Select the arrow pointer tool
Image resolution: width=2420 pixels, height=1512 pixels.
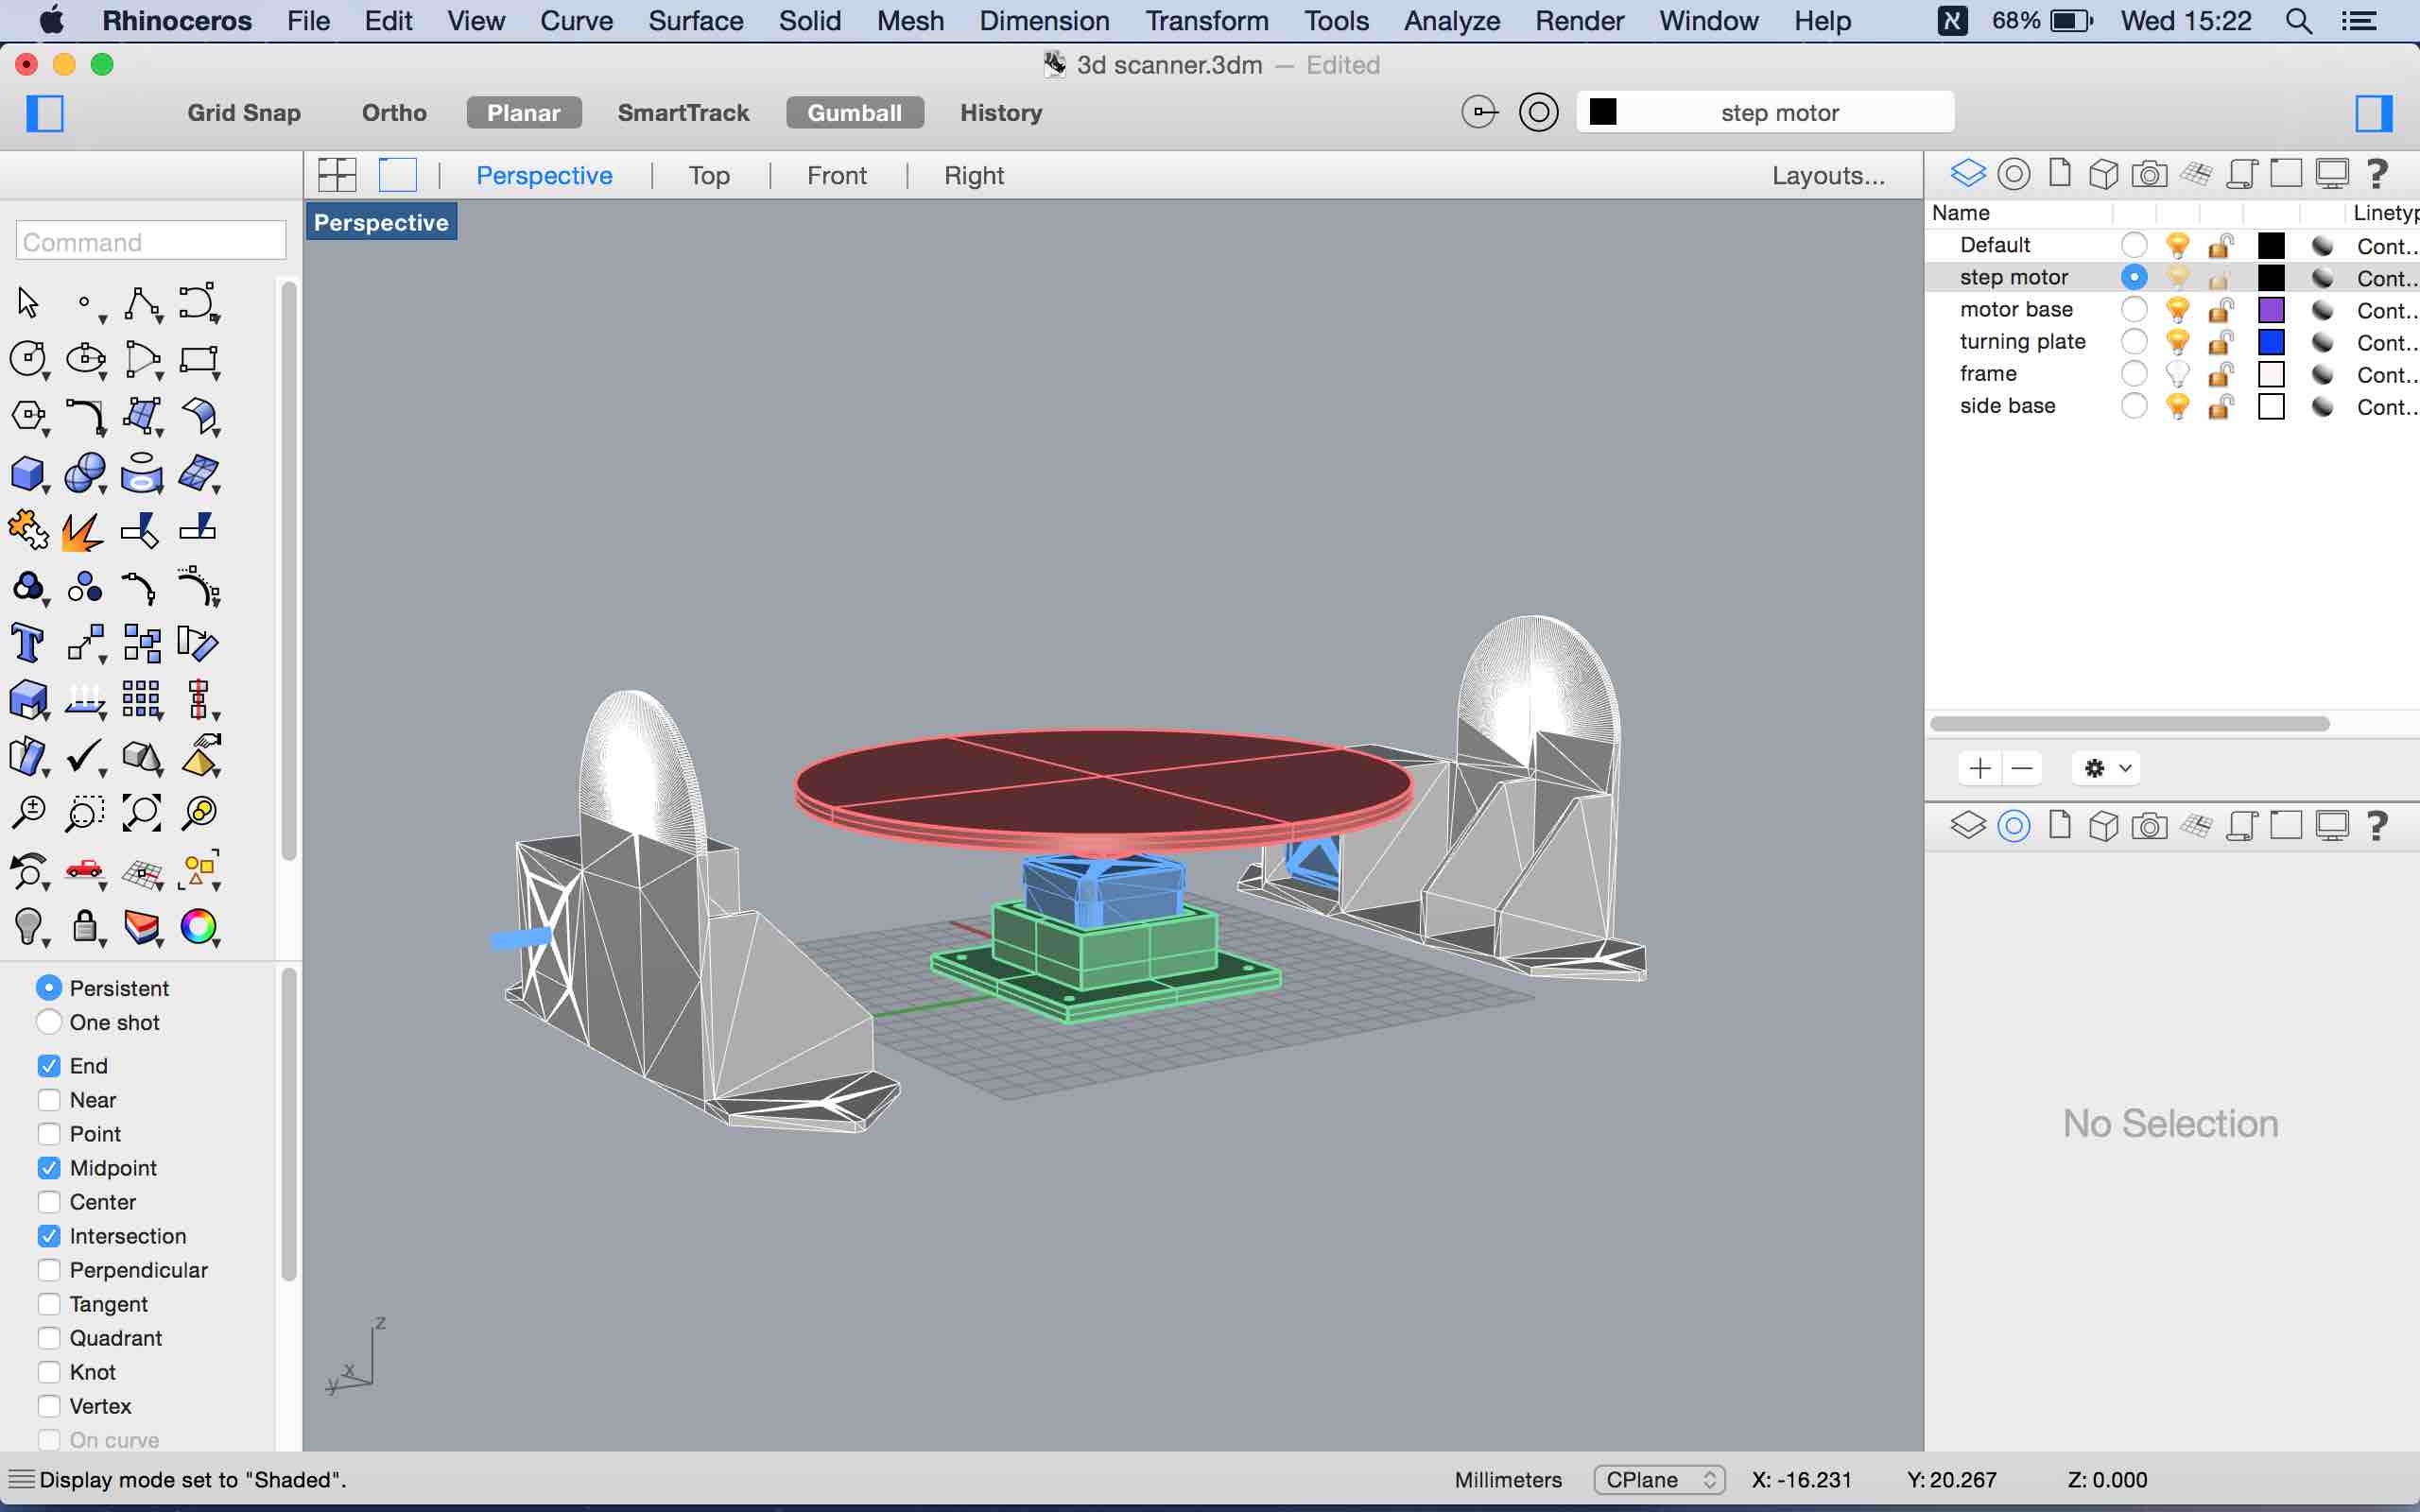click(x=28, y=302)
